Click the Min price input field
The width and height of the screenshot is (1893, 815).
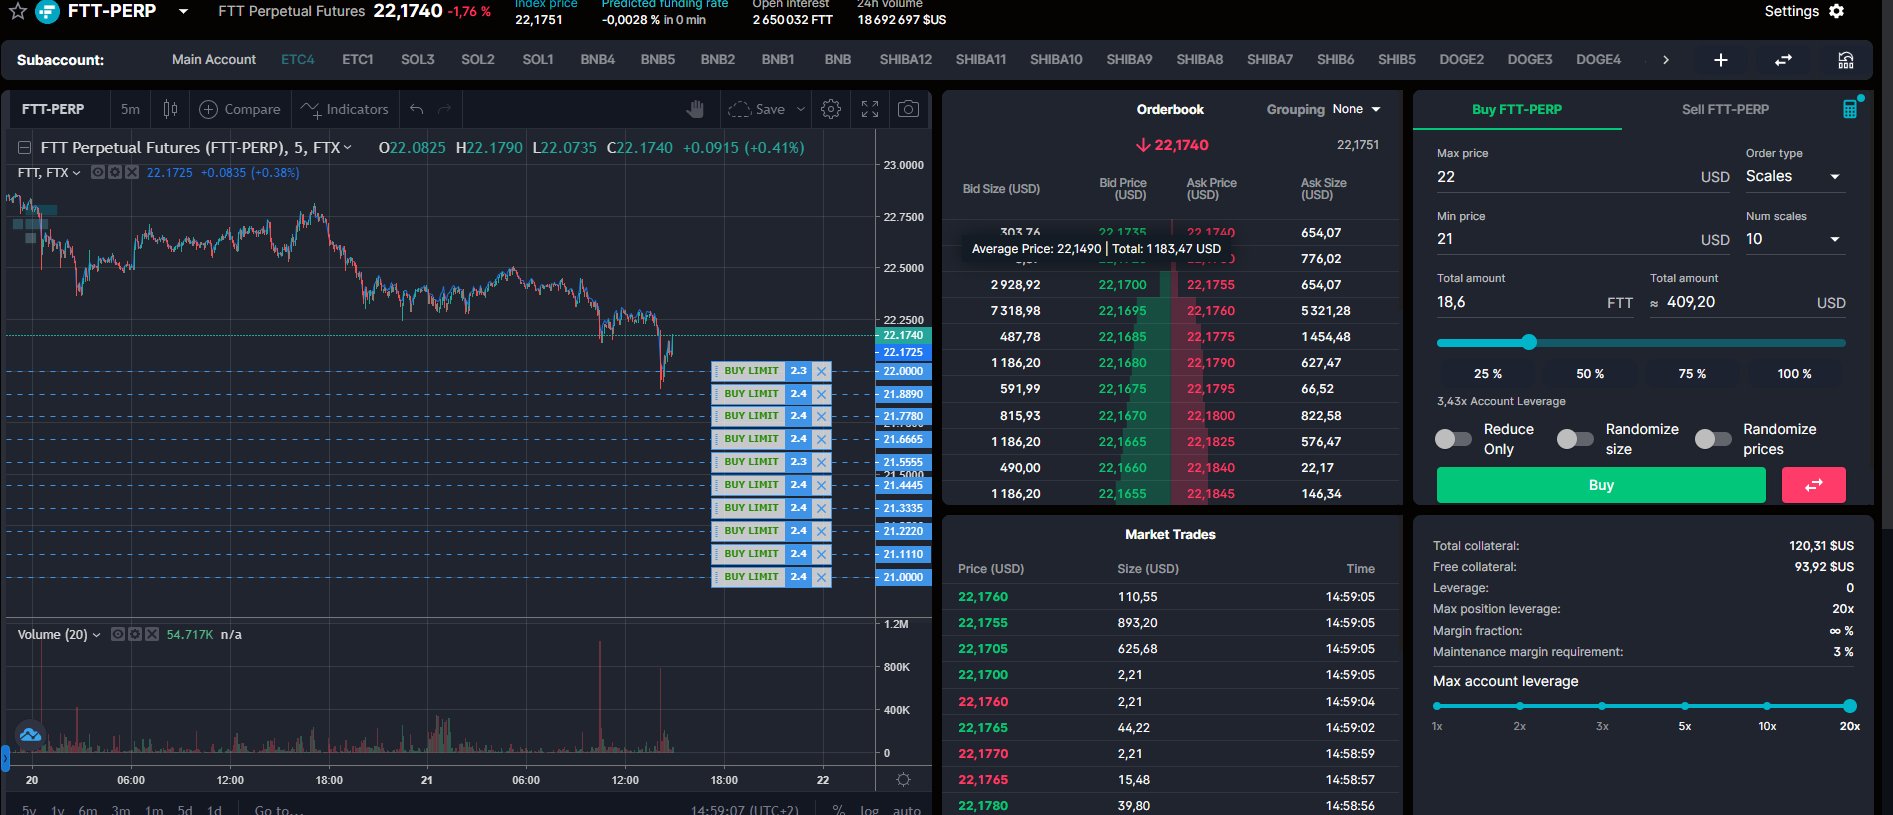tap(1583, 239)
